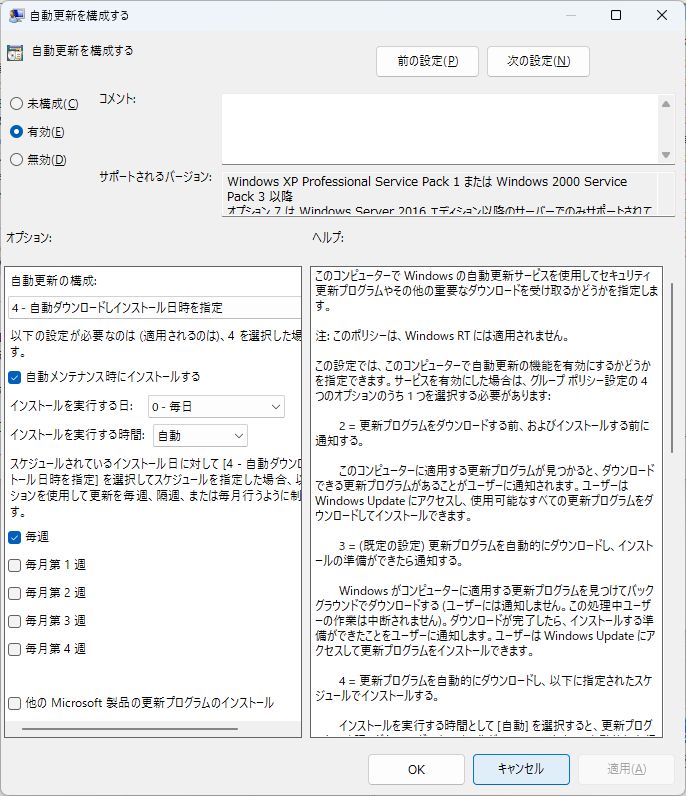Screen dimensions: 686x796
Task: Click the comment box scroll down arrow
Action: click(666, 155)
